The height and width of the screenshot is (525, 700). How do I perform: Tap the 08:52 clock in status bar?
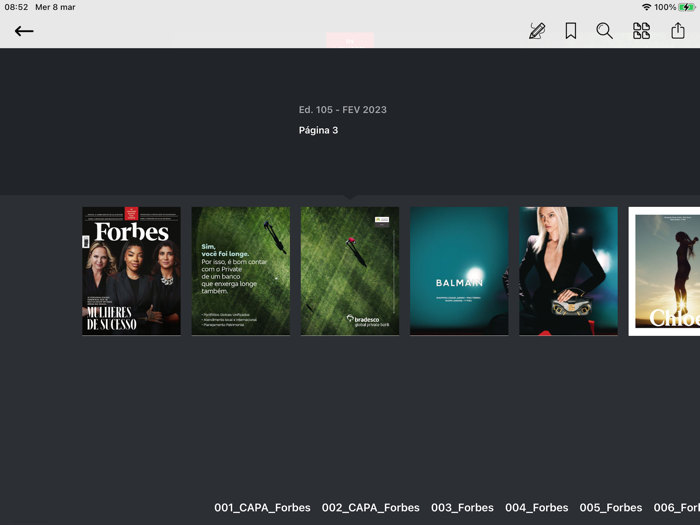(x=17, y=7)
